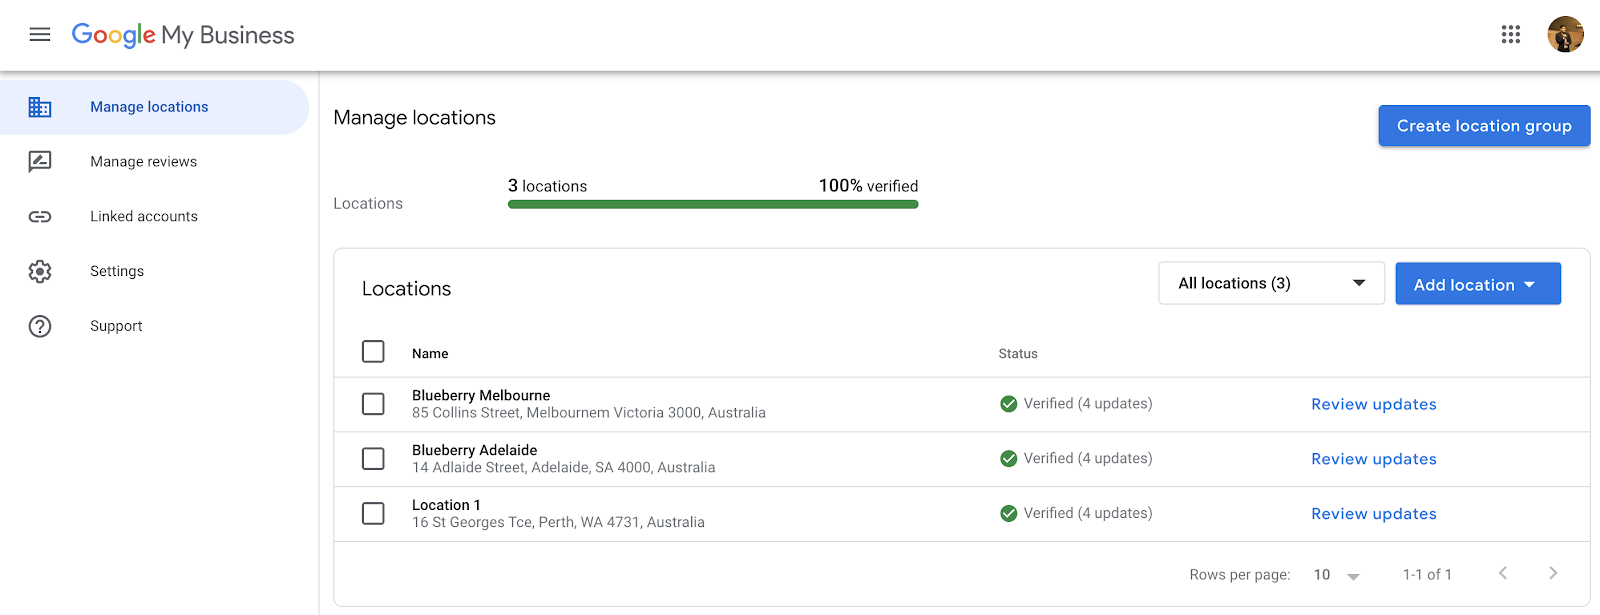The image size is (1600, 615).
Task: Open Manage reviews in sidebar
Action: tap(154, 162)
